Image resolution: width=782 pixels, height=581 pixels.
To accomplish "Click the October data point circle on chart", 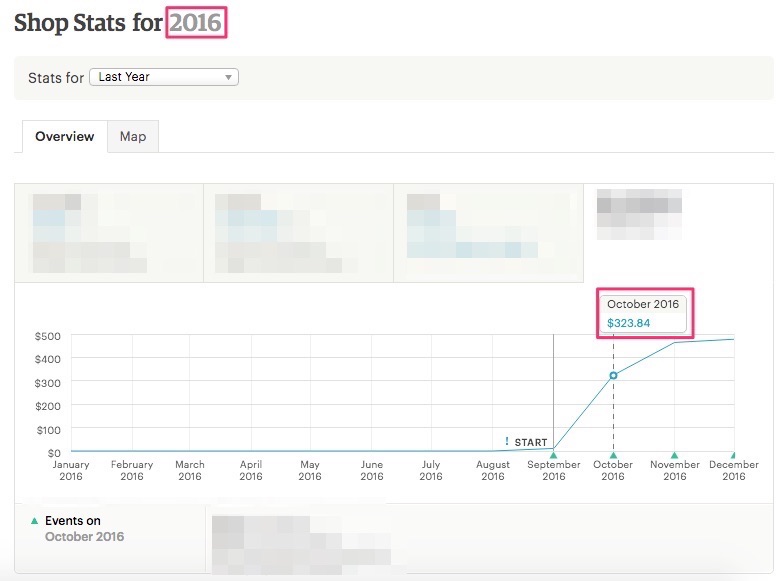I will [613, 375].
